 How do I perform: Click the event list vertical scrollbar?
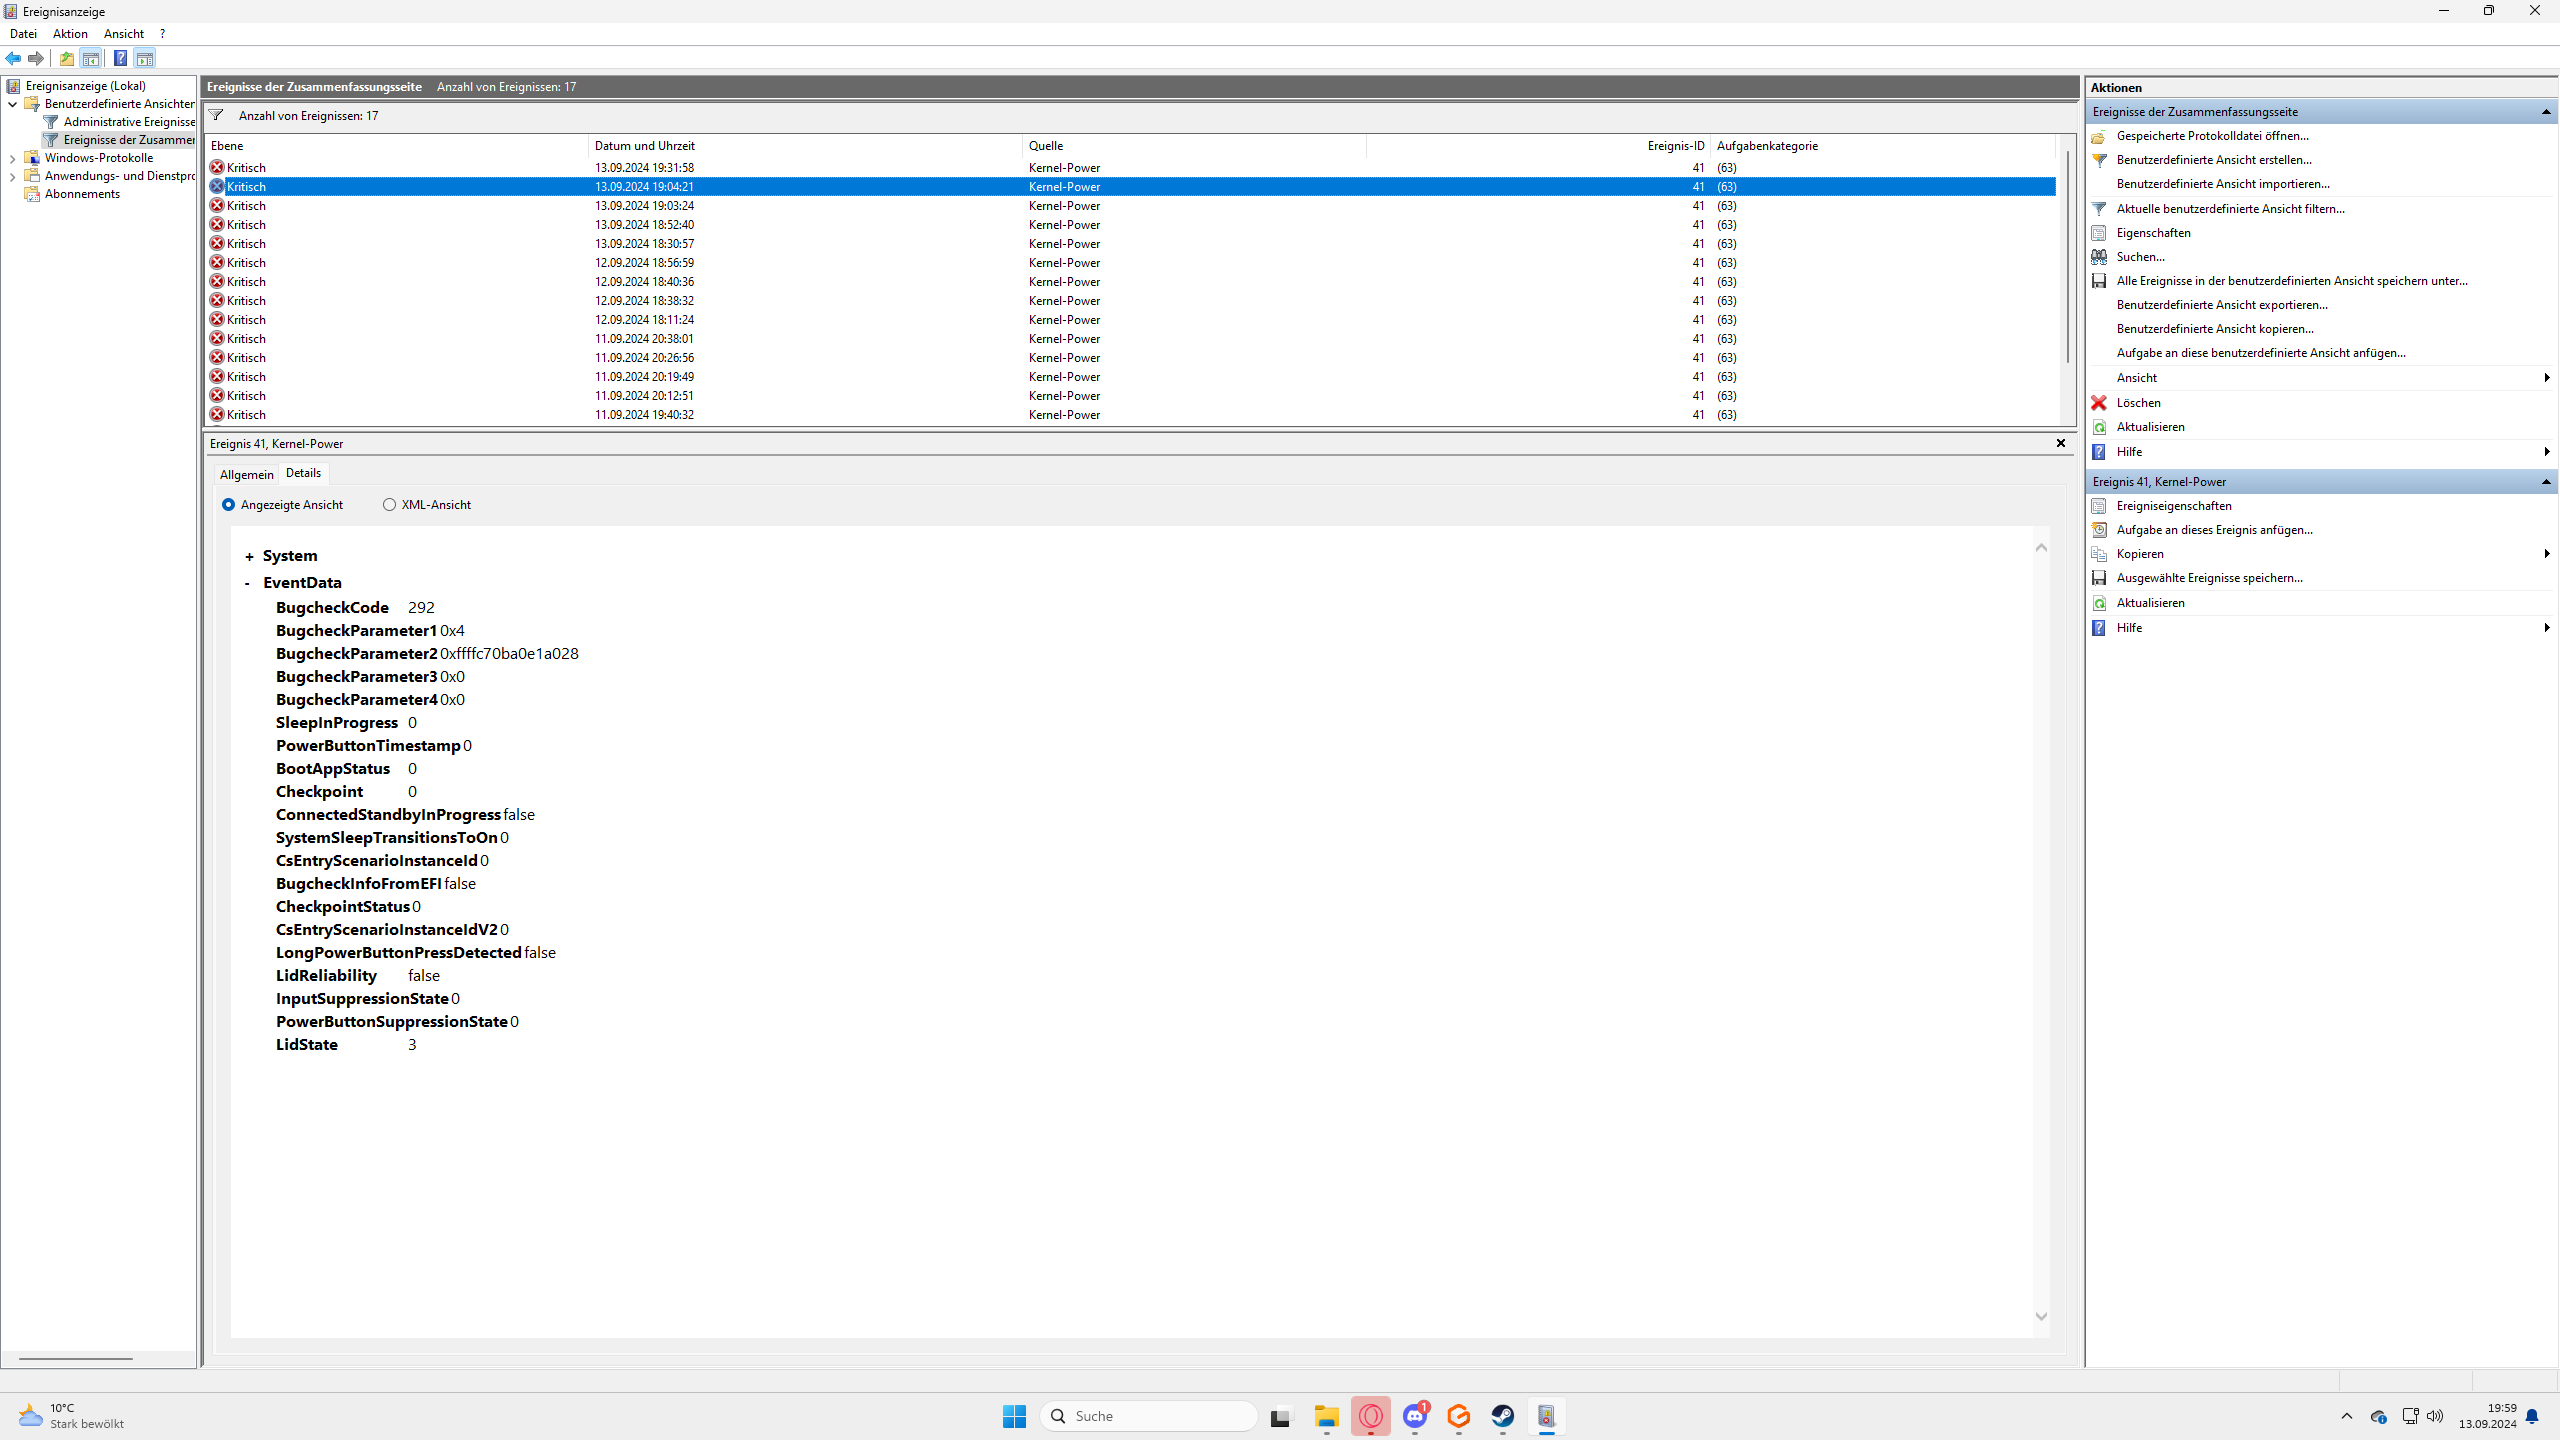pyautogui.click(x=2067, y=258)
